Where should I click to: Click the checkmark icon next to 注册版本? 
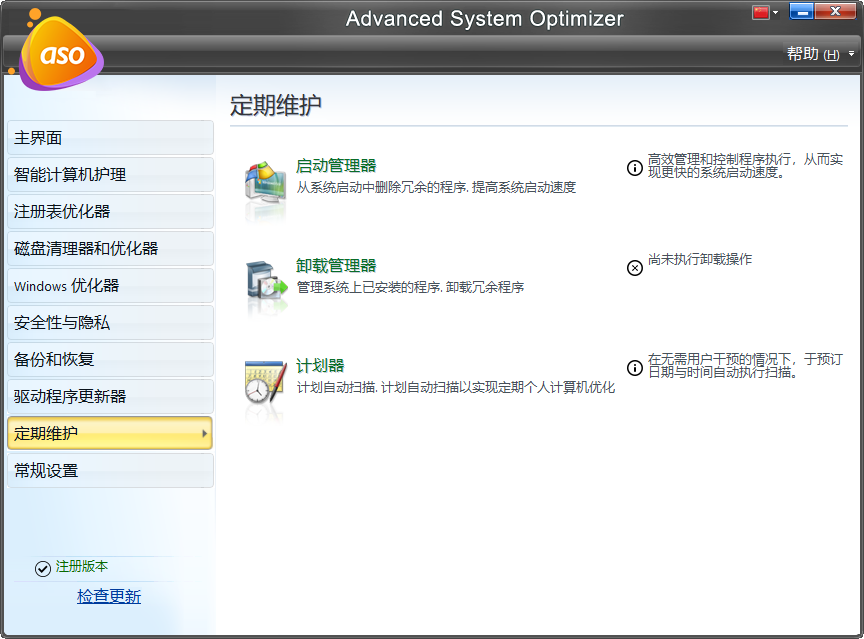click(x=43, y=568)
